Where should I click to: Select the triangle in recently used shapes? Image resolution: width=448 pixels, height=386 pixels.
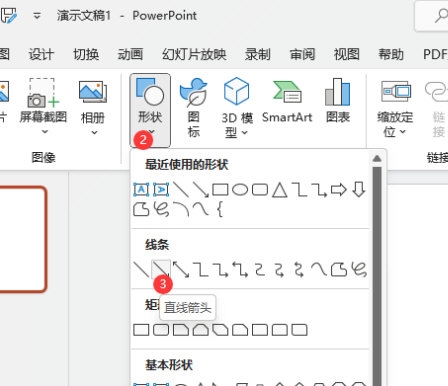[280, 190]
